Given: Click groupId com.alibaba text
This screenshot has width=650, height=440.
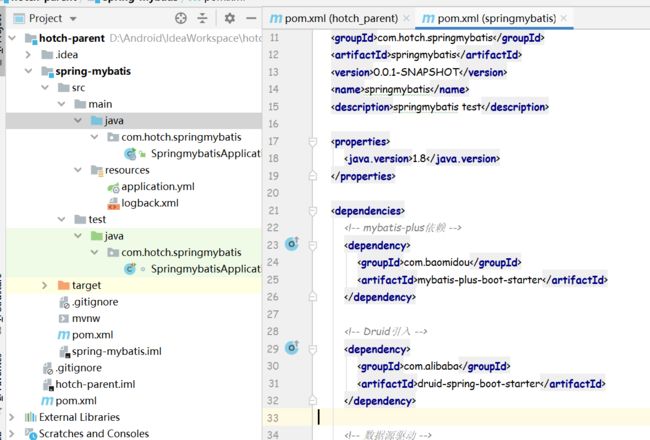Looking at the screenshot, I should (431, 366).
